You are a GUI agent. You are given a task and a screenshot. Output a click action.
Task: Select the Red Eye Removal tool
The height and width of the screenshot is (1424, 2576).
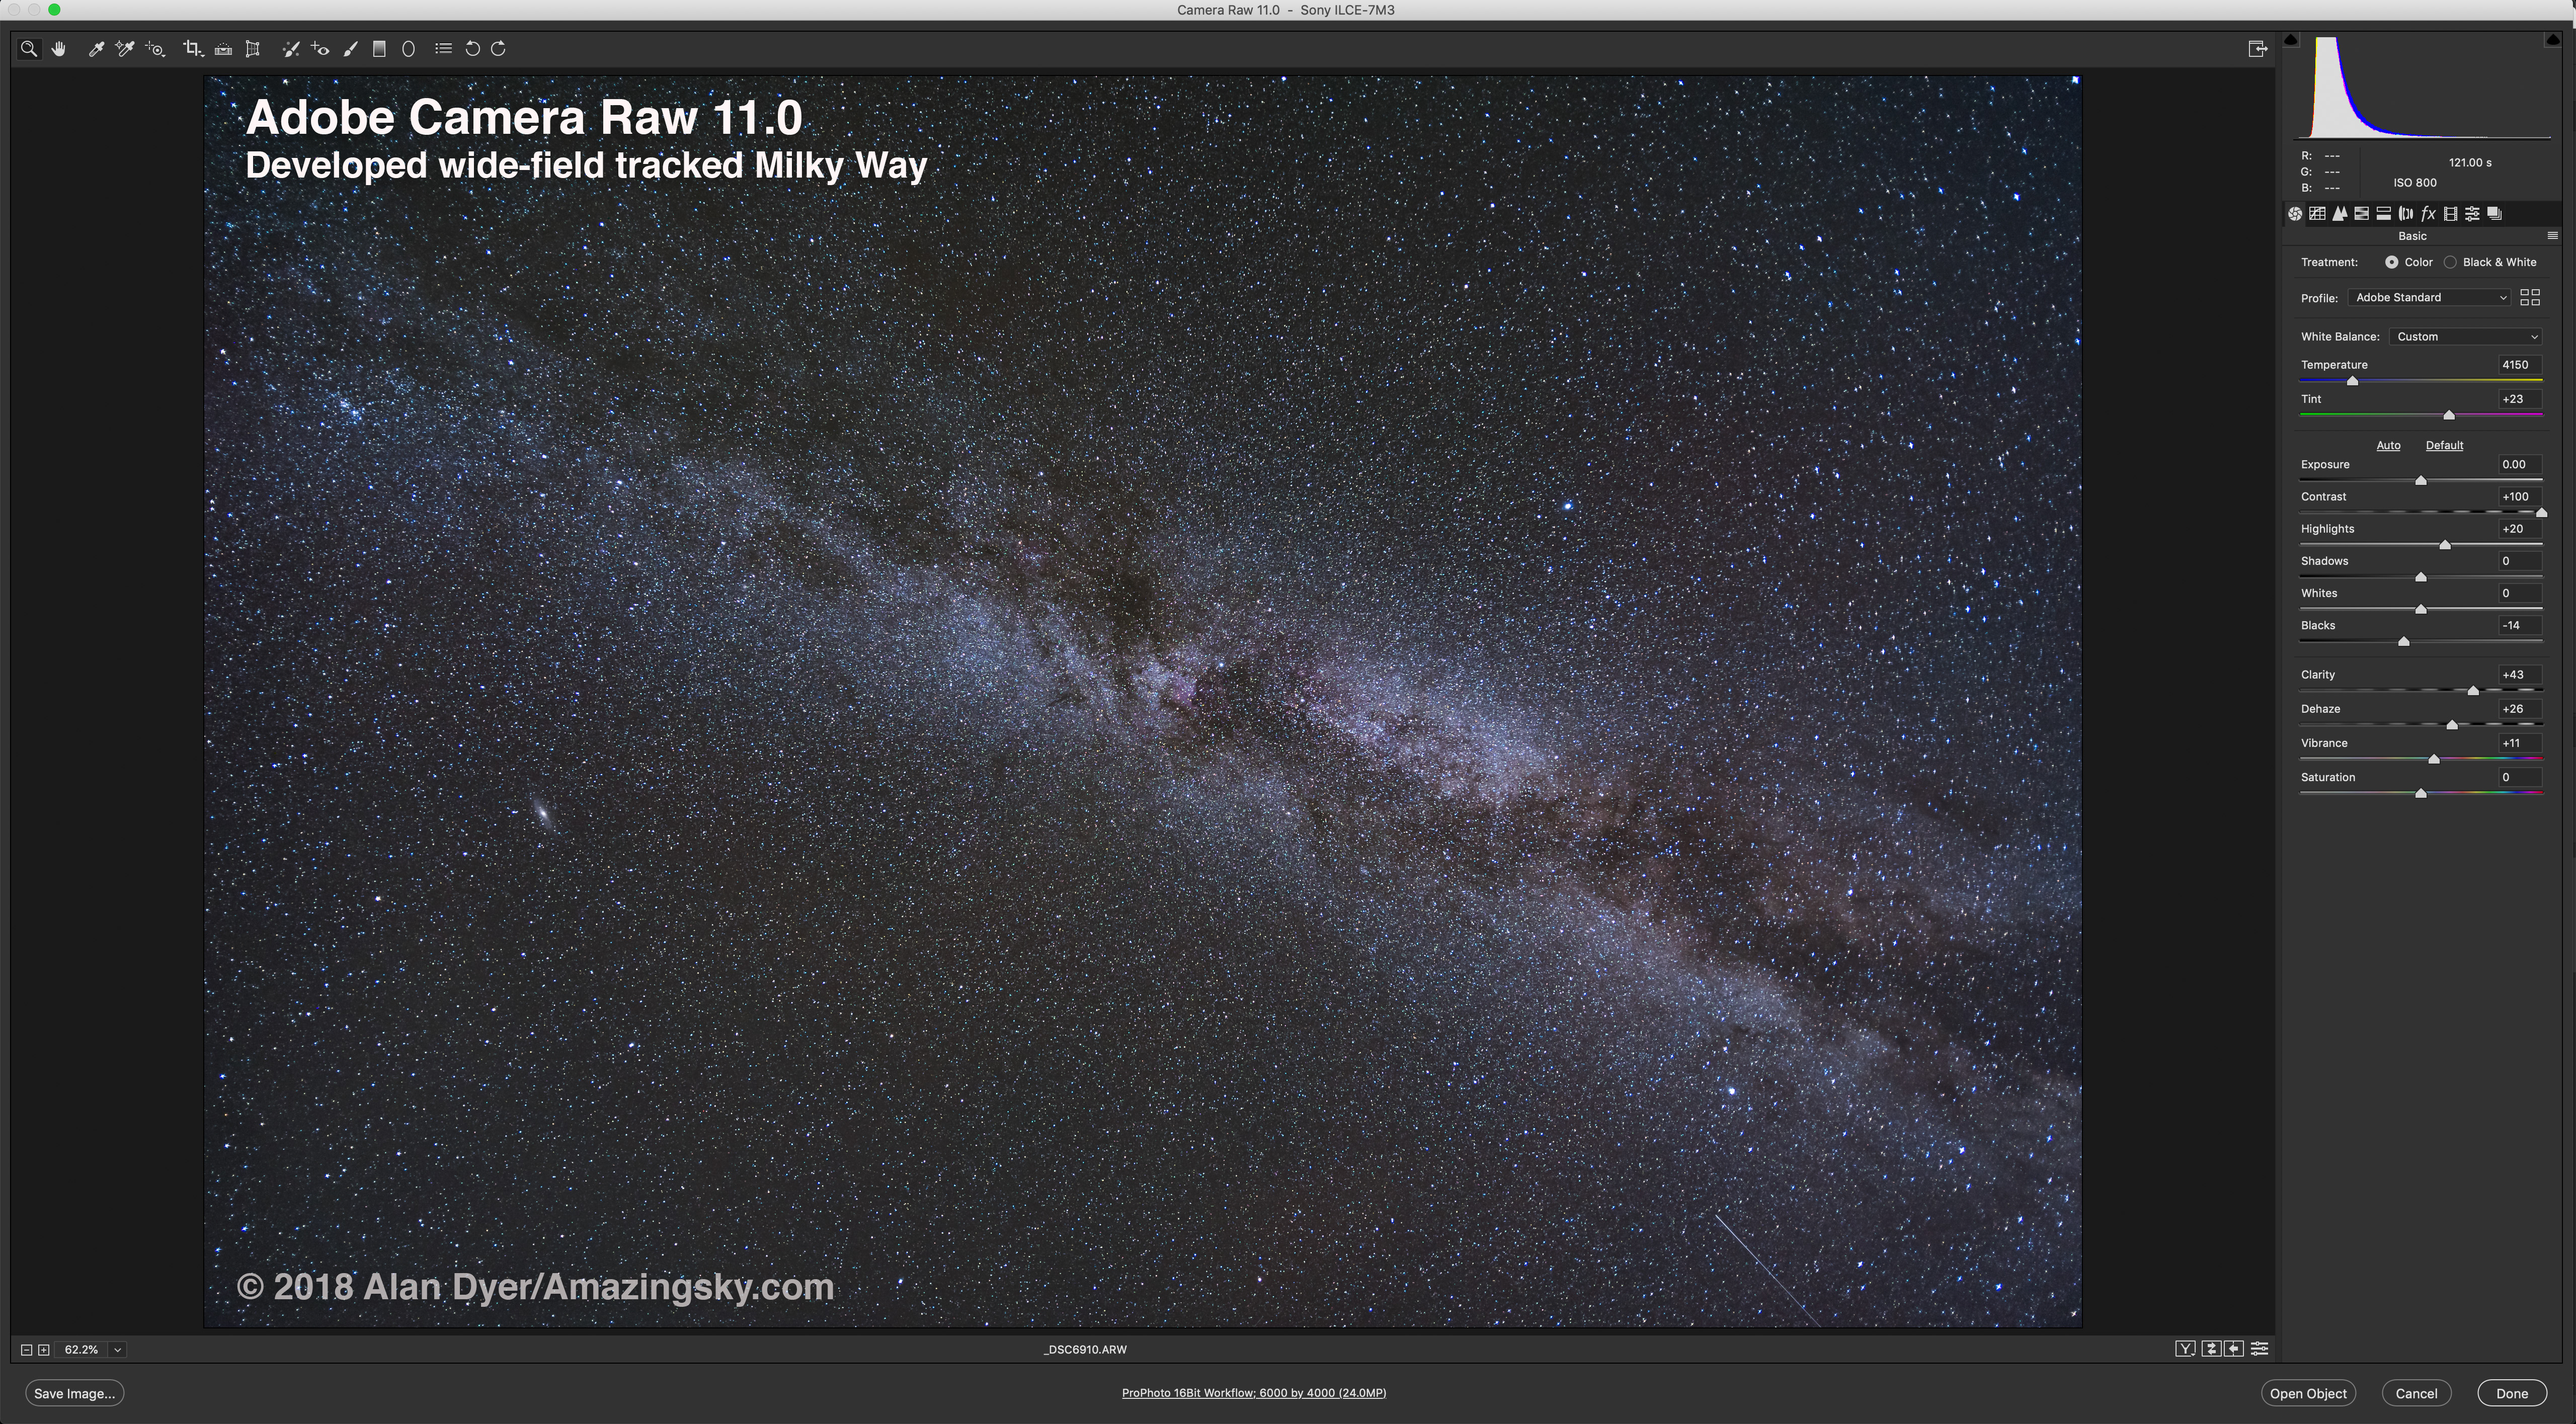[x=320, y=49]
